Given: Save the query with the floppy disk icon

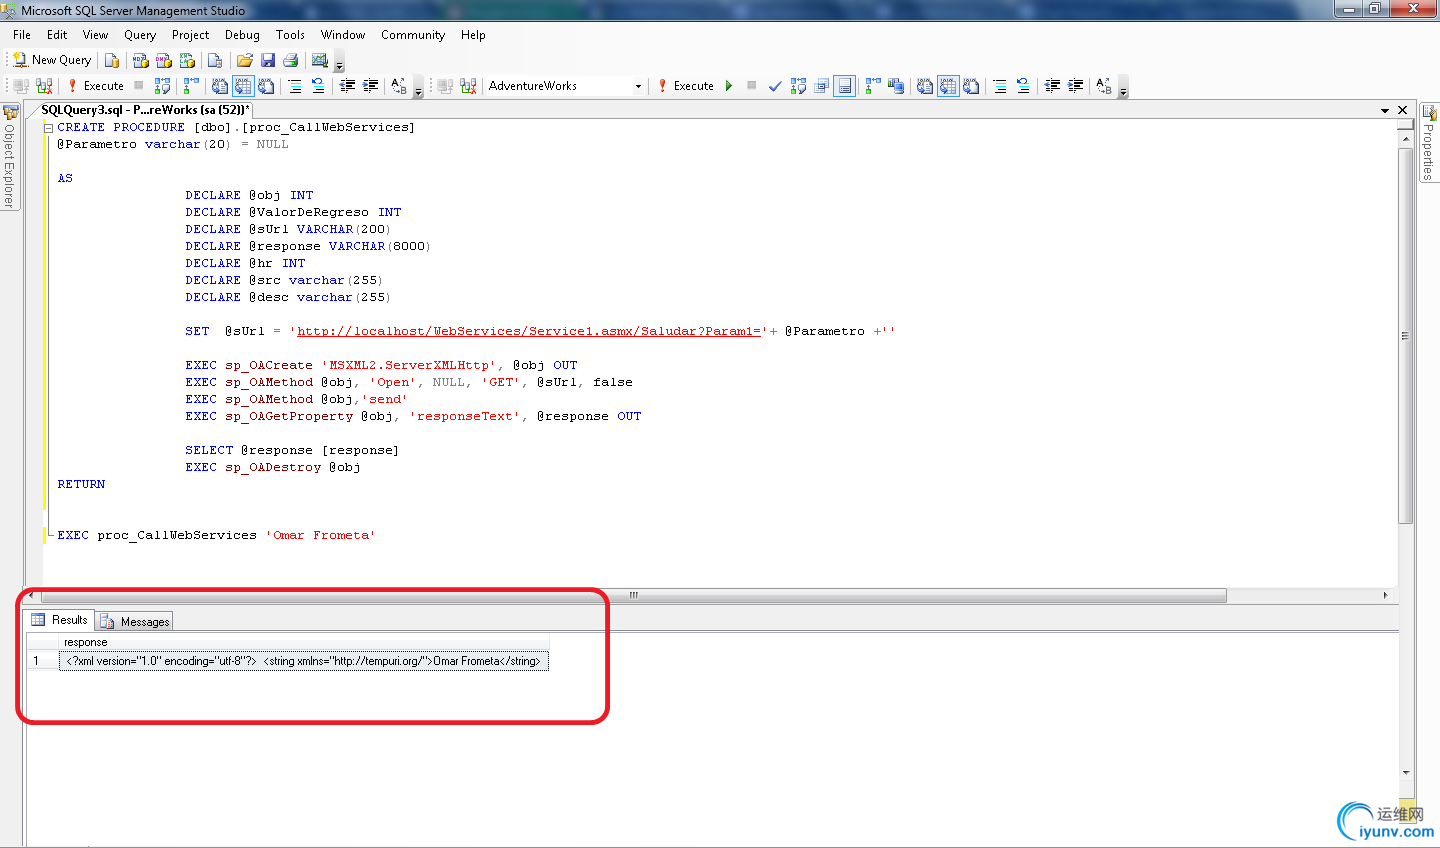Looking at the screenshot, I should 268,60.
